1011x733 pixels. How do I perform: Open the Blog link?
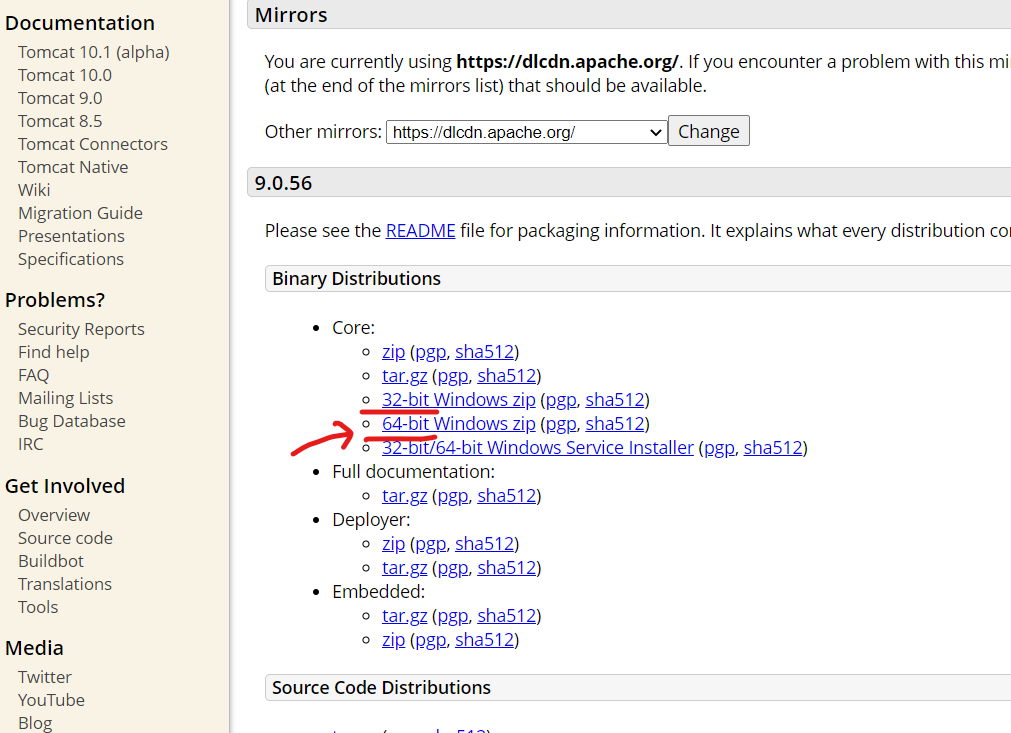pos(35,723)
